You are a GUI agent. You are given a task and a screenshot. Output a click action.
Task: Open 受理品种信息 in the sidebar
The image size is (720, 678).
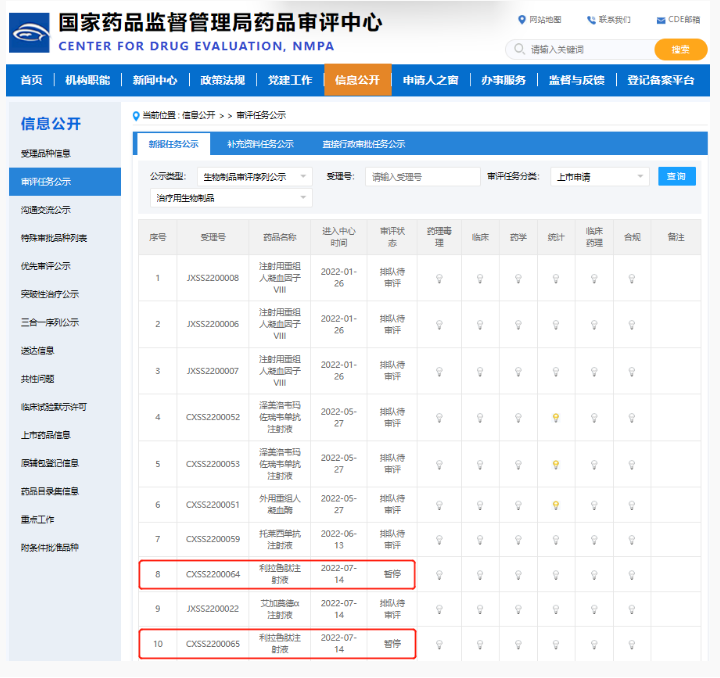click(x=45, y=153)
